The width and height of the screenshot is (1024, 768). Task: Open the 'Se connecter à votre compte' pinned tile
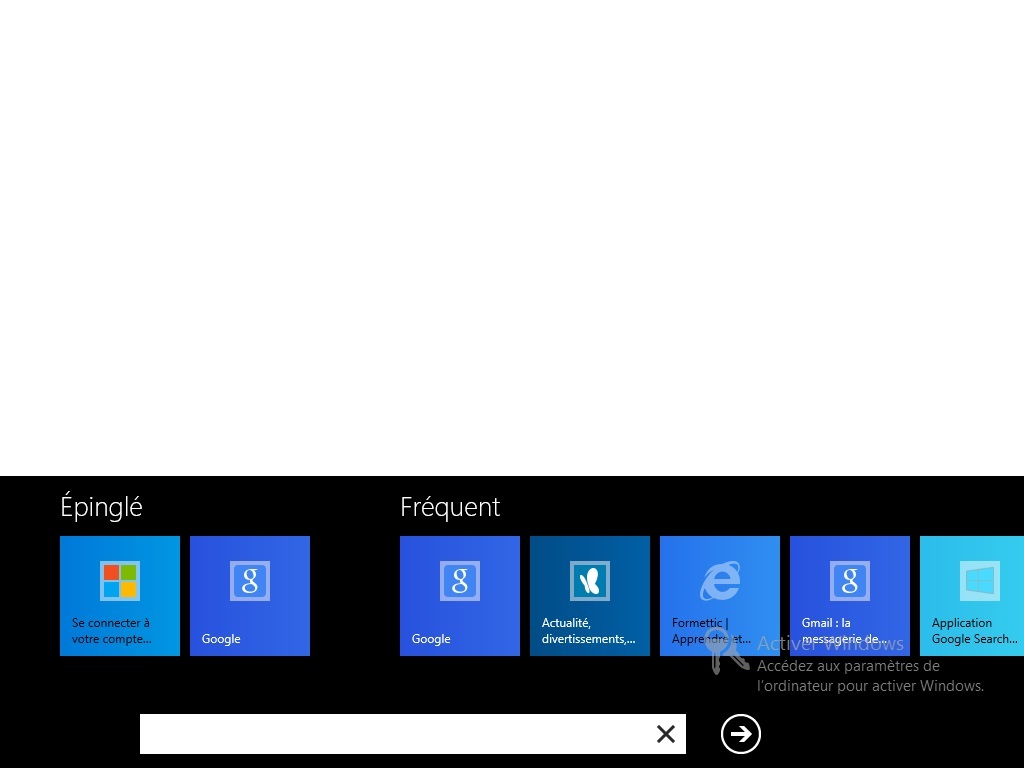coord(120,596)
